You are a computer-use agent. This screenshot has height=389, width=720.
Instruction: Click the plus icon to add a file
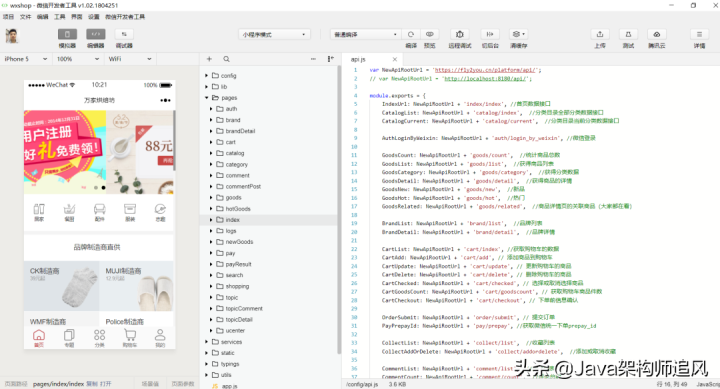pyautogui.click(x=209, y=59)
